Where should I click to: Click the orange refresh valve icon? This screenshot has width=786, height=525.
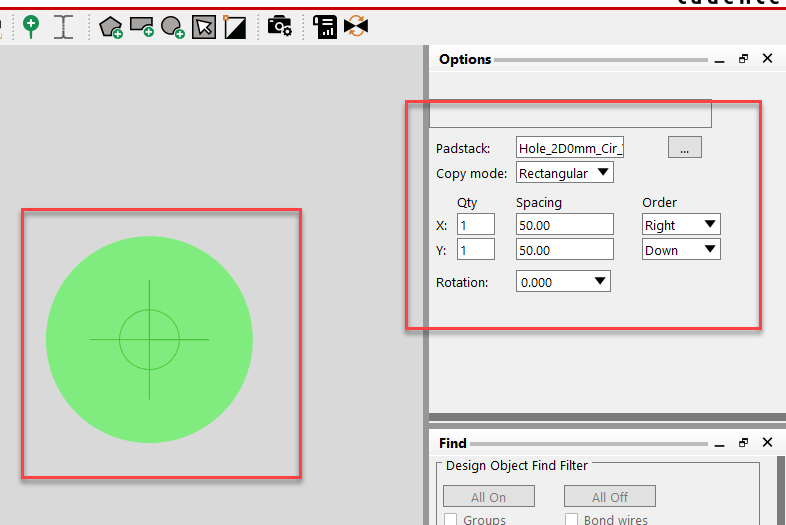click(x=355, y=27)
